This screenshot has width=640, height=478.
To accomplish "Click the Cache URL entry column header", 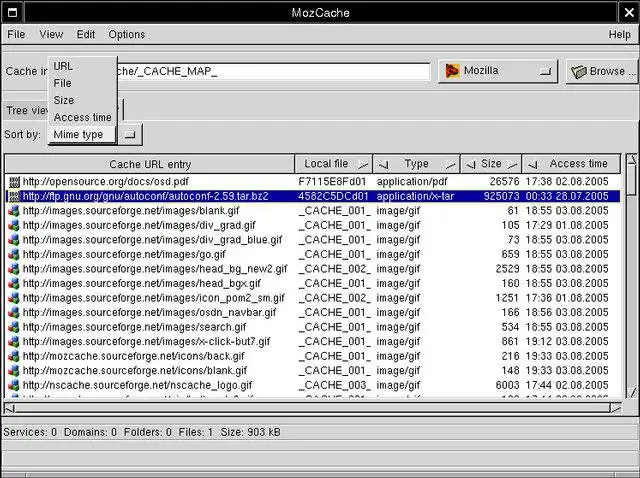I will pyautogui.click(x=150, y=164).
